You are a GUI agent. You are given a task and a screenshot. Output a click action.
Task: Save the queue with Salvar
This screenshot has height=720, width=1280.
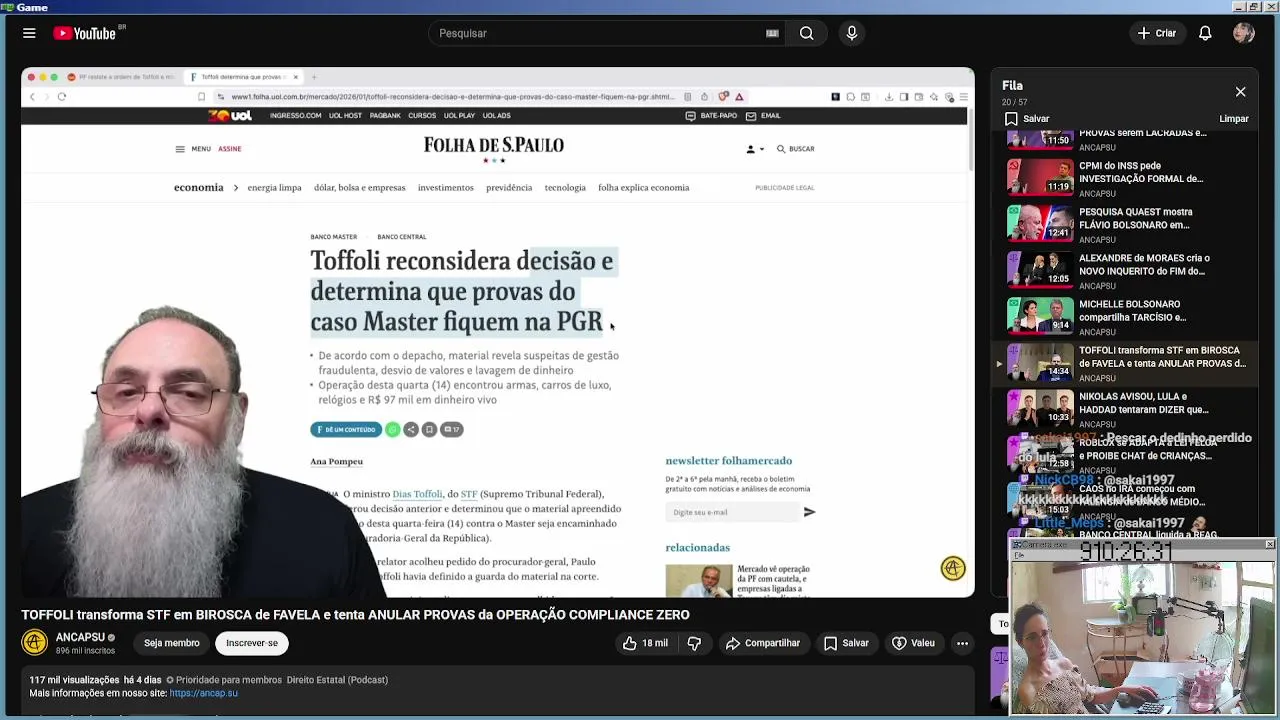click(1027, 118)
